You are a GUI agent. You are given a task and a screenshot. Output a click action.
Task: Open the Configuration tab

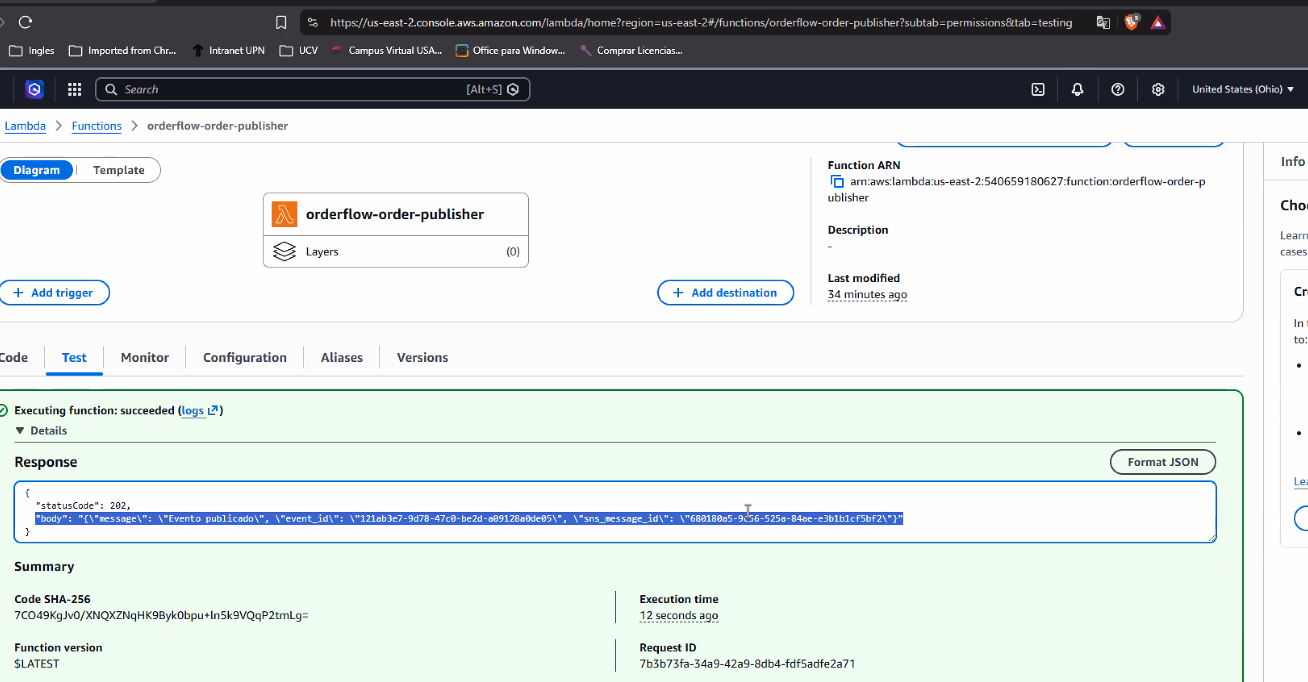(x=245, y=357)
